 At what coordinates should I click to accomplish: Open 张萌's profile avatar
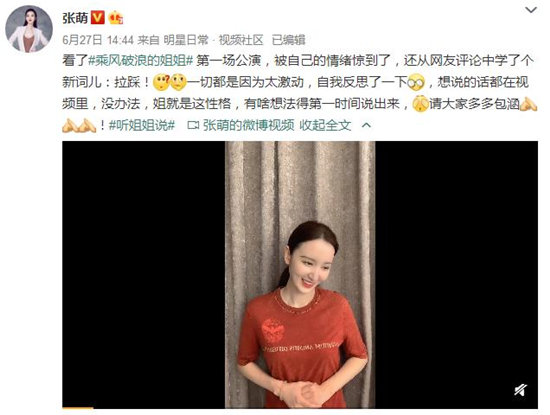coord(29,29)
